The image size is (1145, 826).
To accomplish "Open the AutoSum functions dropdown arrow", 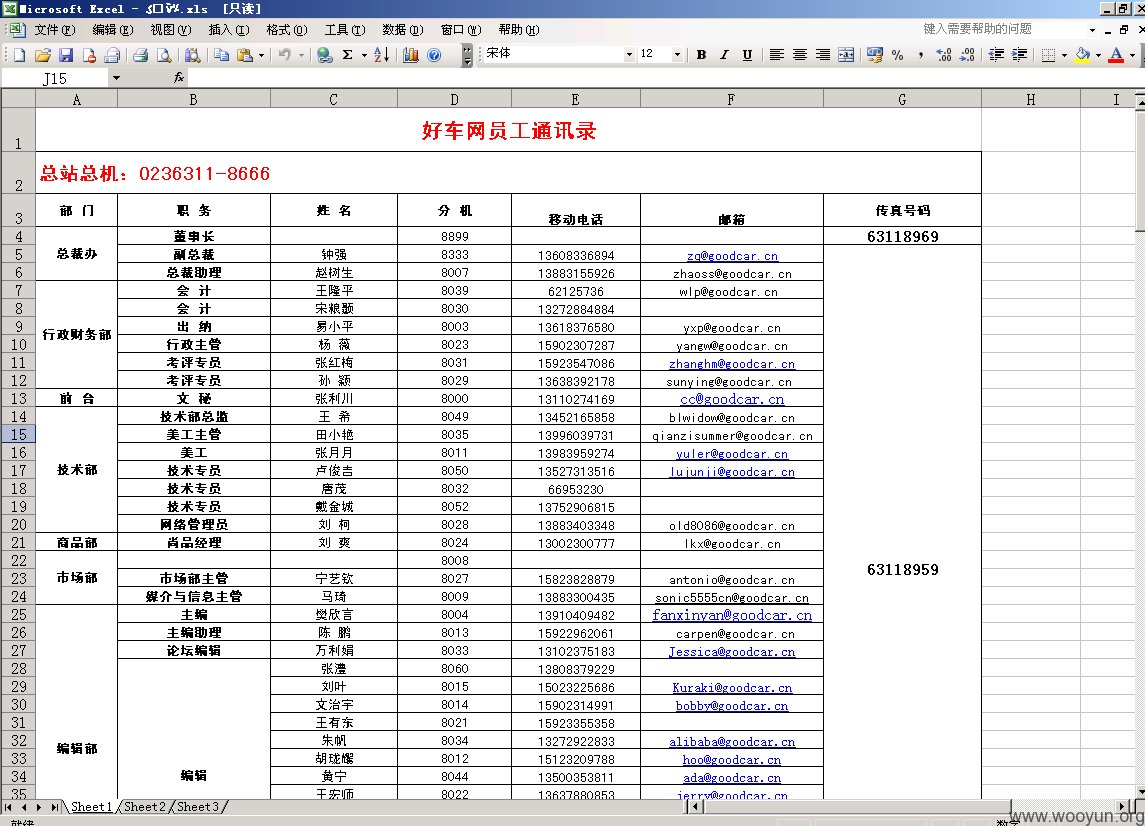I will pyautogui.click(x=364, y=55).
